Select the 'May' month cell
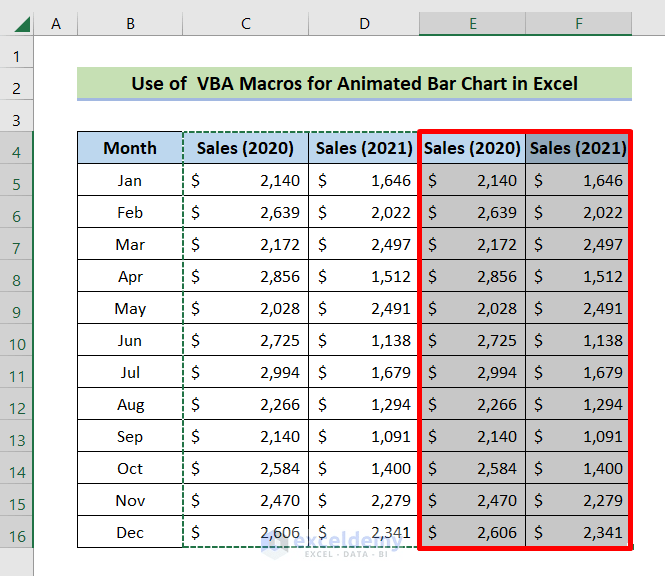665x576 pixels. click(130, 308)
